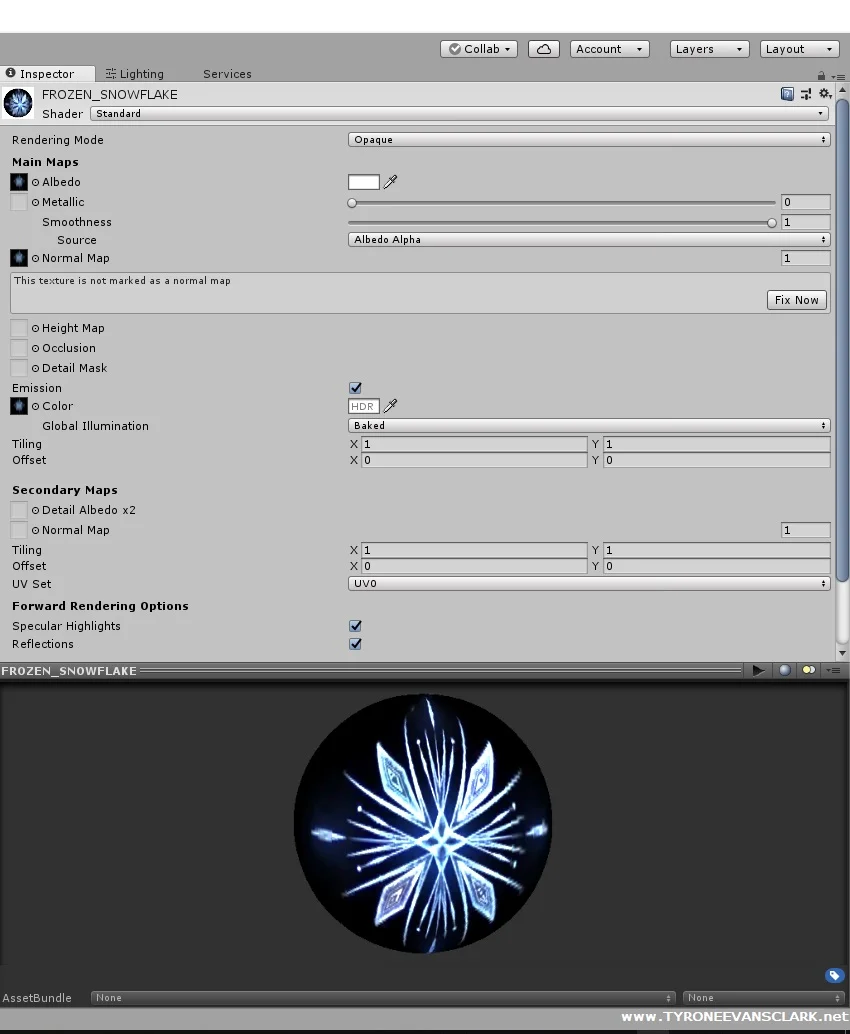
Task: Open the Inspector settings gear icon
Action: 824,93
